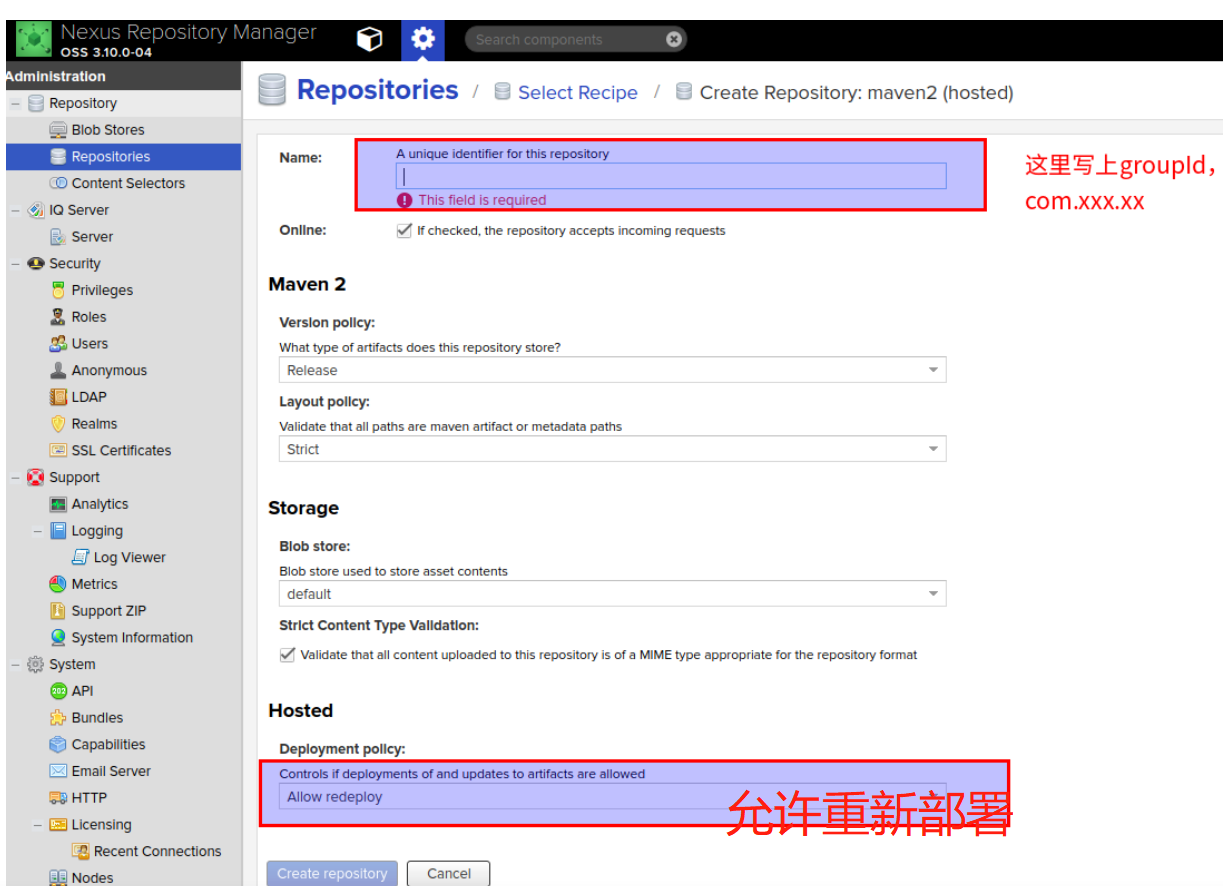Click the SSL Certificates icon

[58, 451]
